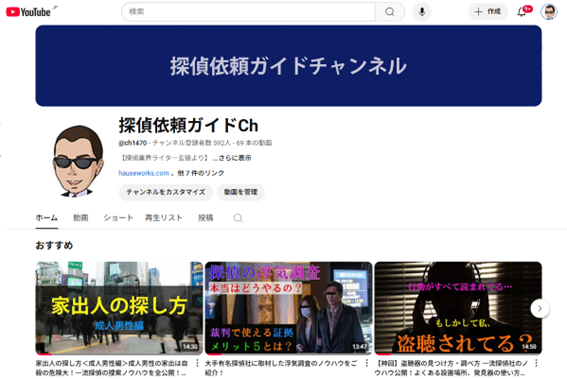This screenshot has width=567, height=379.
Task: Click the おすすめ section heading
Action: [54, 246]
